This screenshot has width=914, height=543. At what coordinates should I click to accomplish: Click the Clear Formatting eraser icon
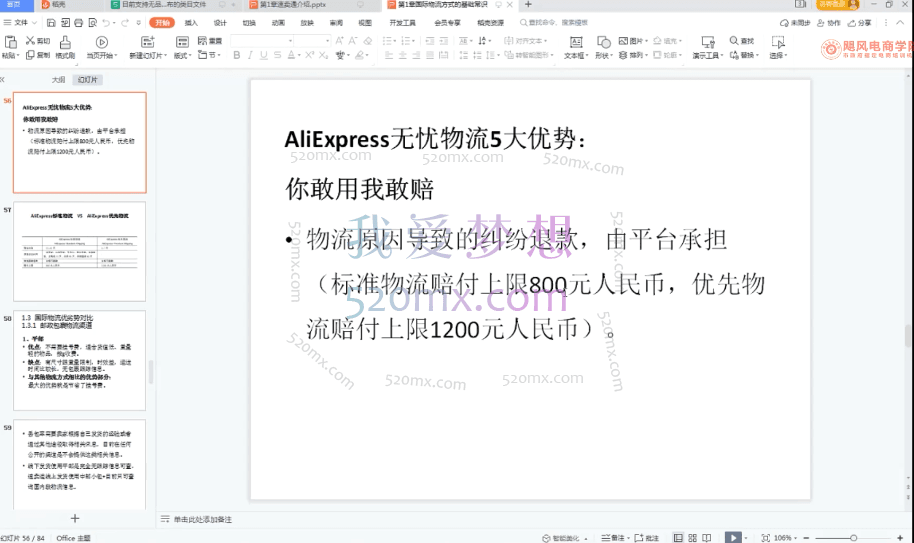pyautogui.click(x=367, y=41)
